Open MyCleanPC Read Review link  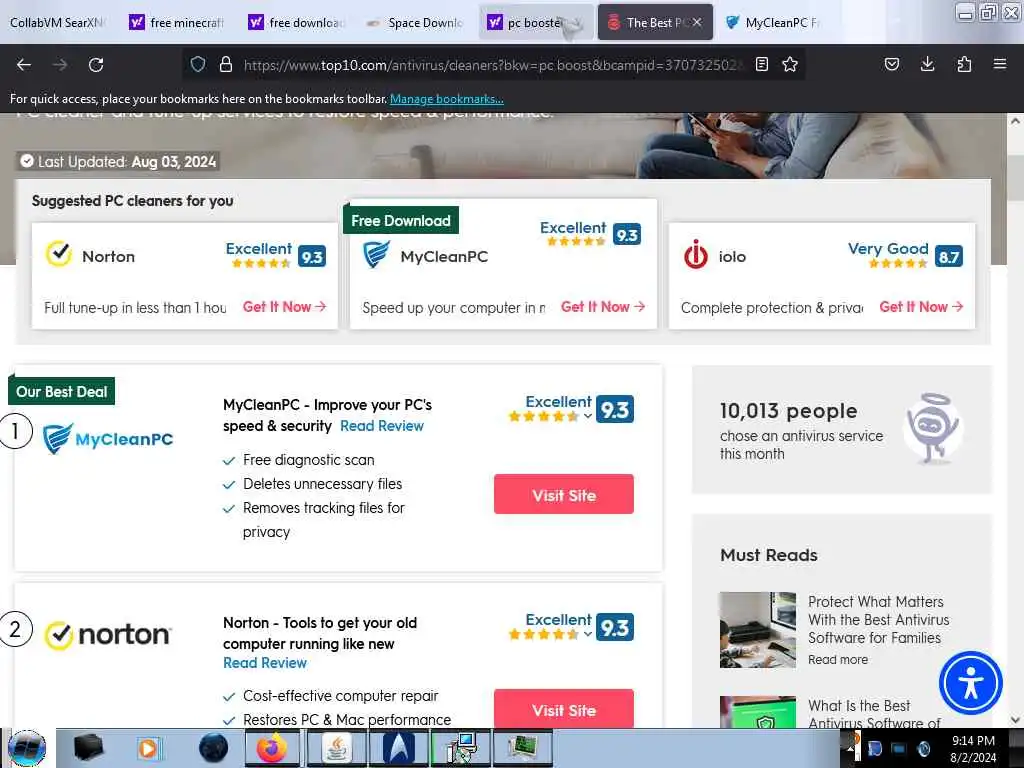tap(382, 426)
